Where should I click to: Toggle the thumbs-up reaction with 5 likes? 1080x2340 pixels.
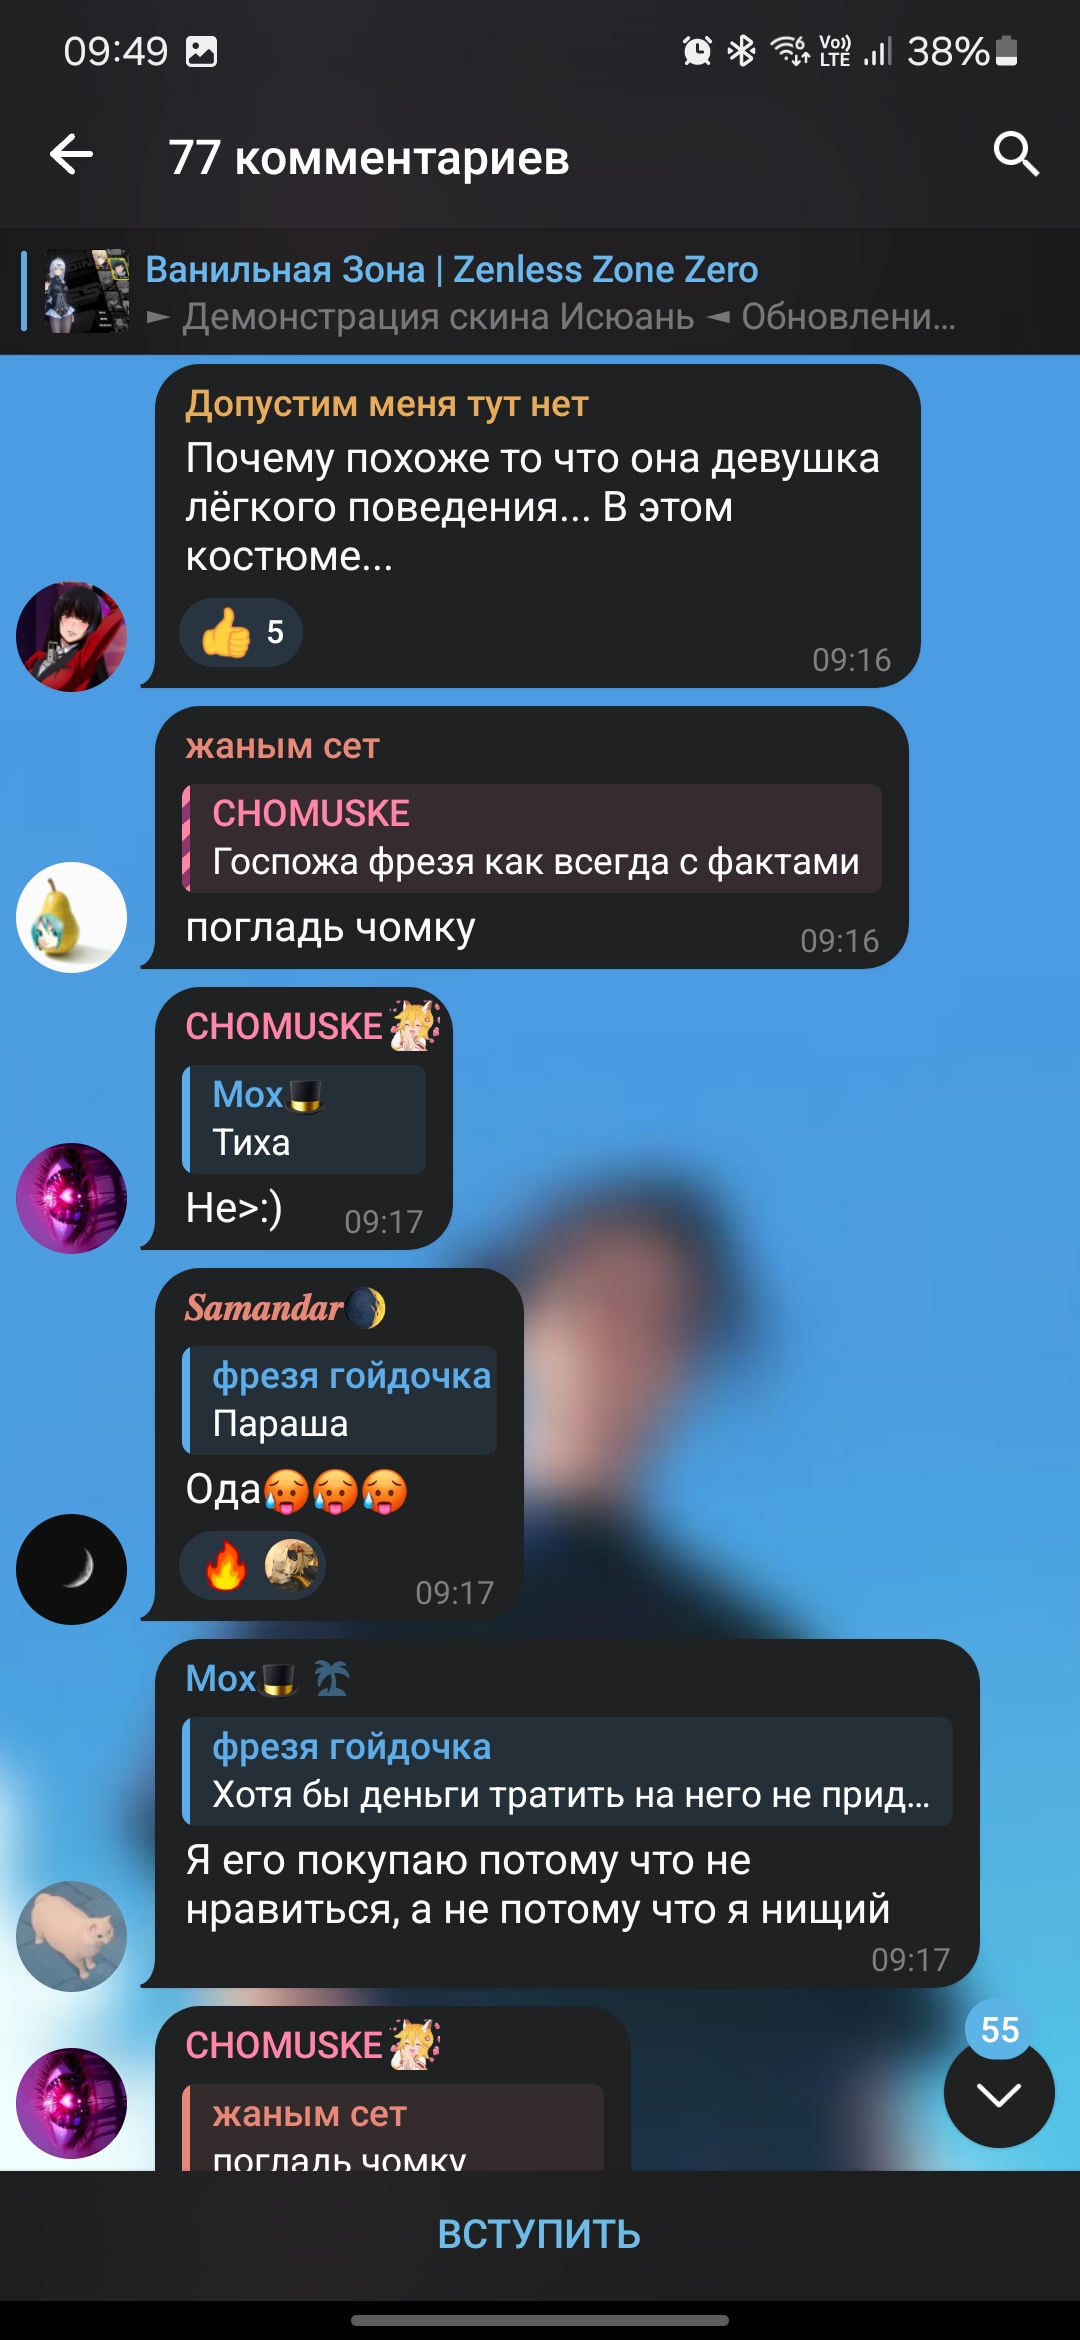(x=241, y=632)
